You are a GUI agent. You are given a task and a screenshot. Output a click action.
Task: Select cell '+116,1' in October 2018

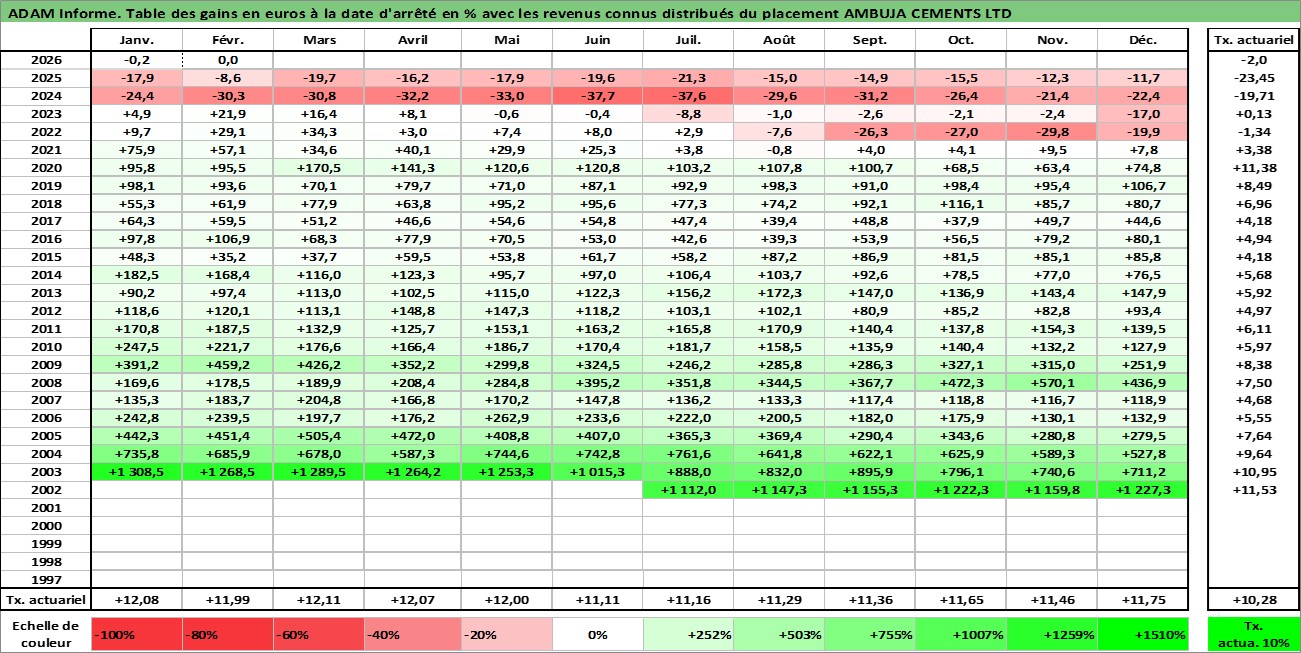coord(961,203)
